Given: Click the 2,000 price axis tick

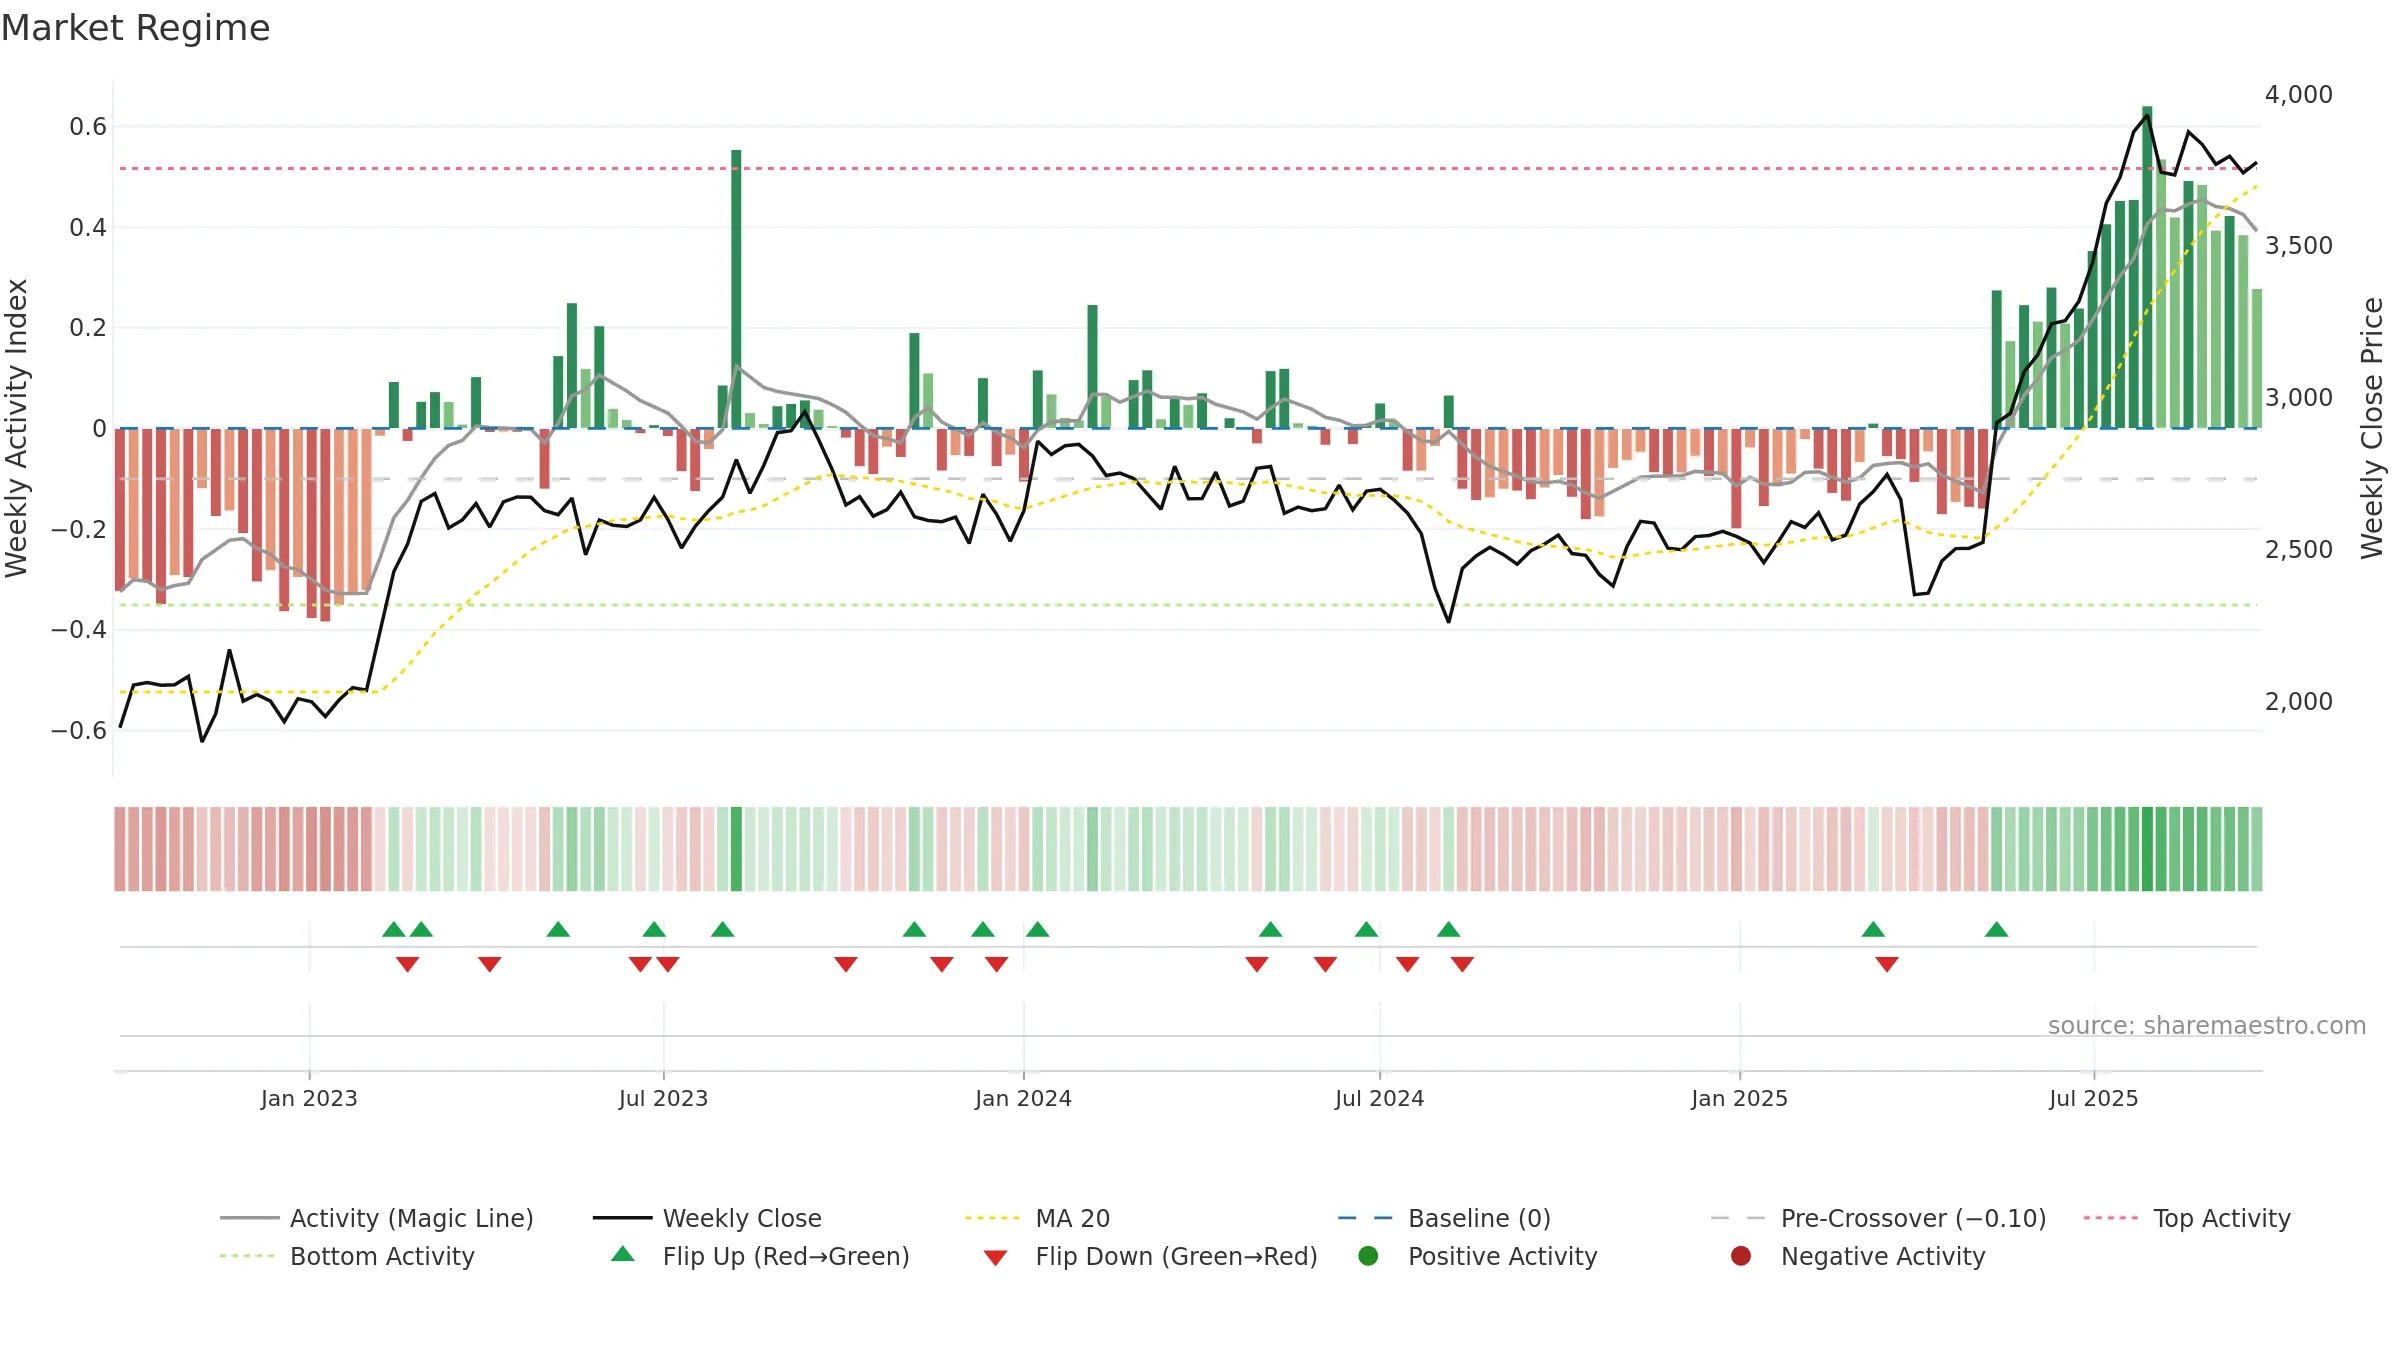Looking at the screenshot, I should pyautogui.click(x=2298, y=701).
